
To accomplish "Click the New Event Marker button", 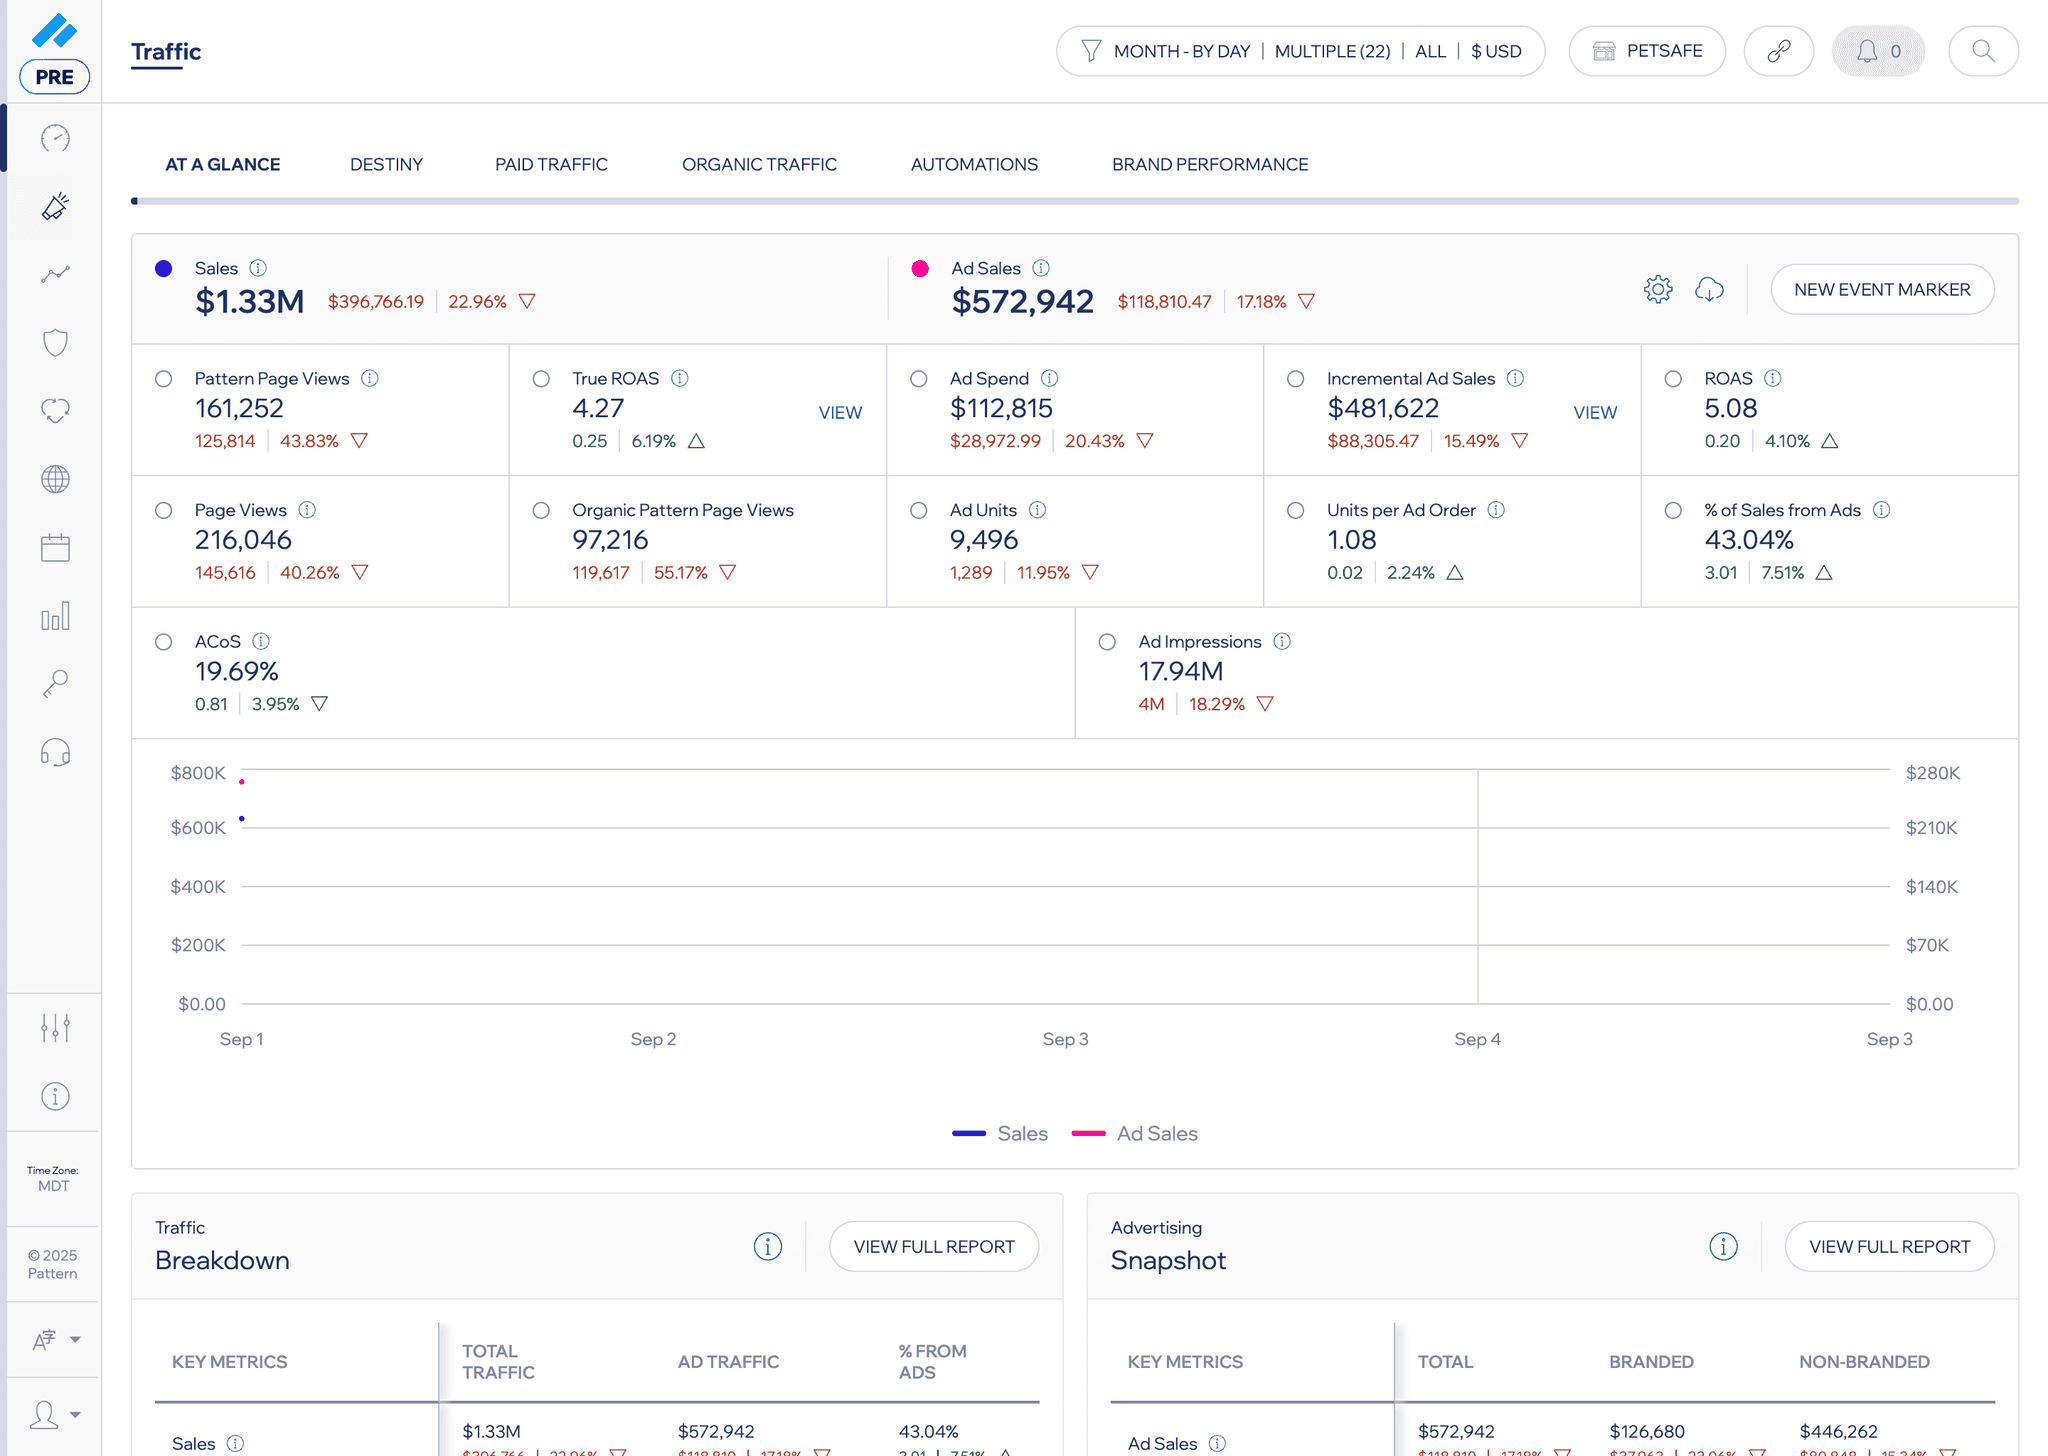I will point(1881,289).
